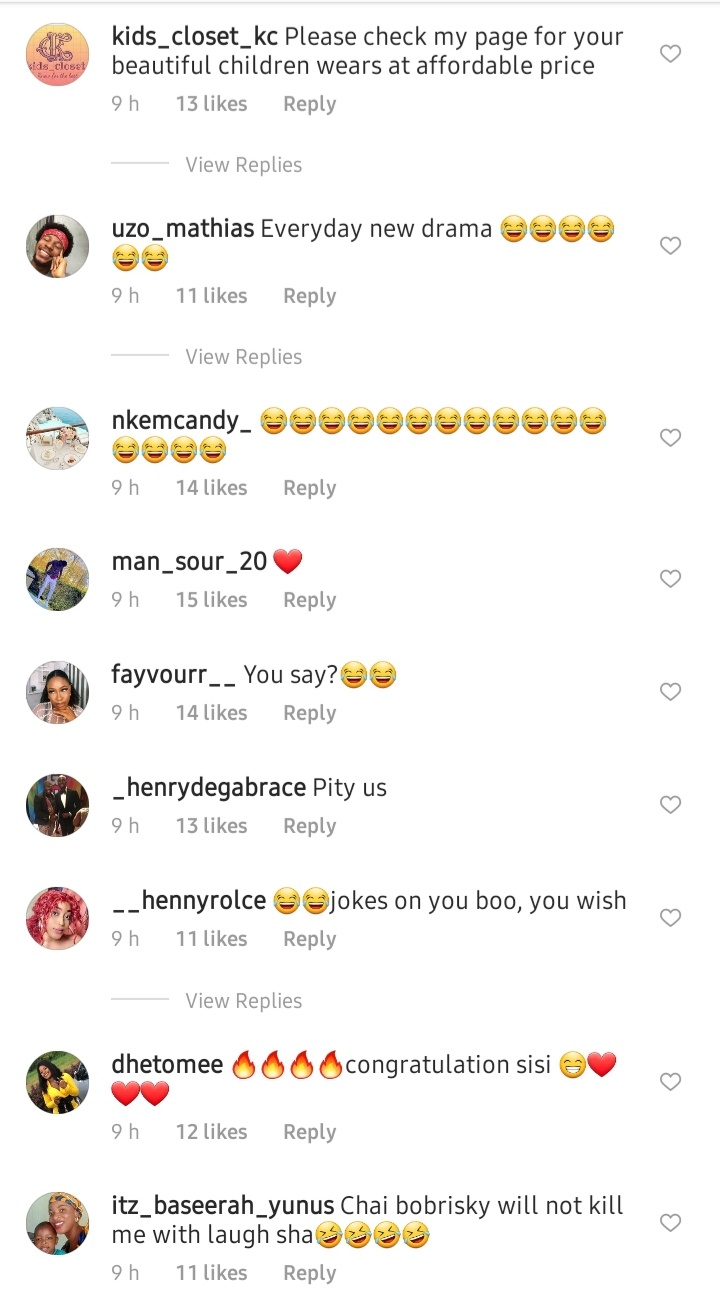Like the kids_closet_kc comment
Screen dimensions: 720x1295
pyautogui.click(x=670, y=54)
